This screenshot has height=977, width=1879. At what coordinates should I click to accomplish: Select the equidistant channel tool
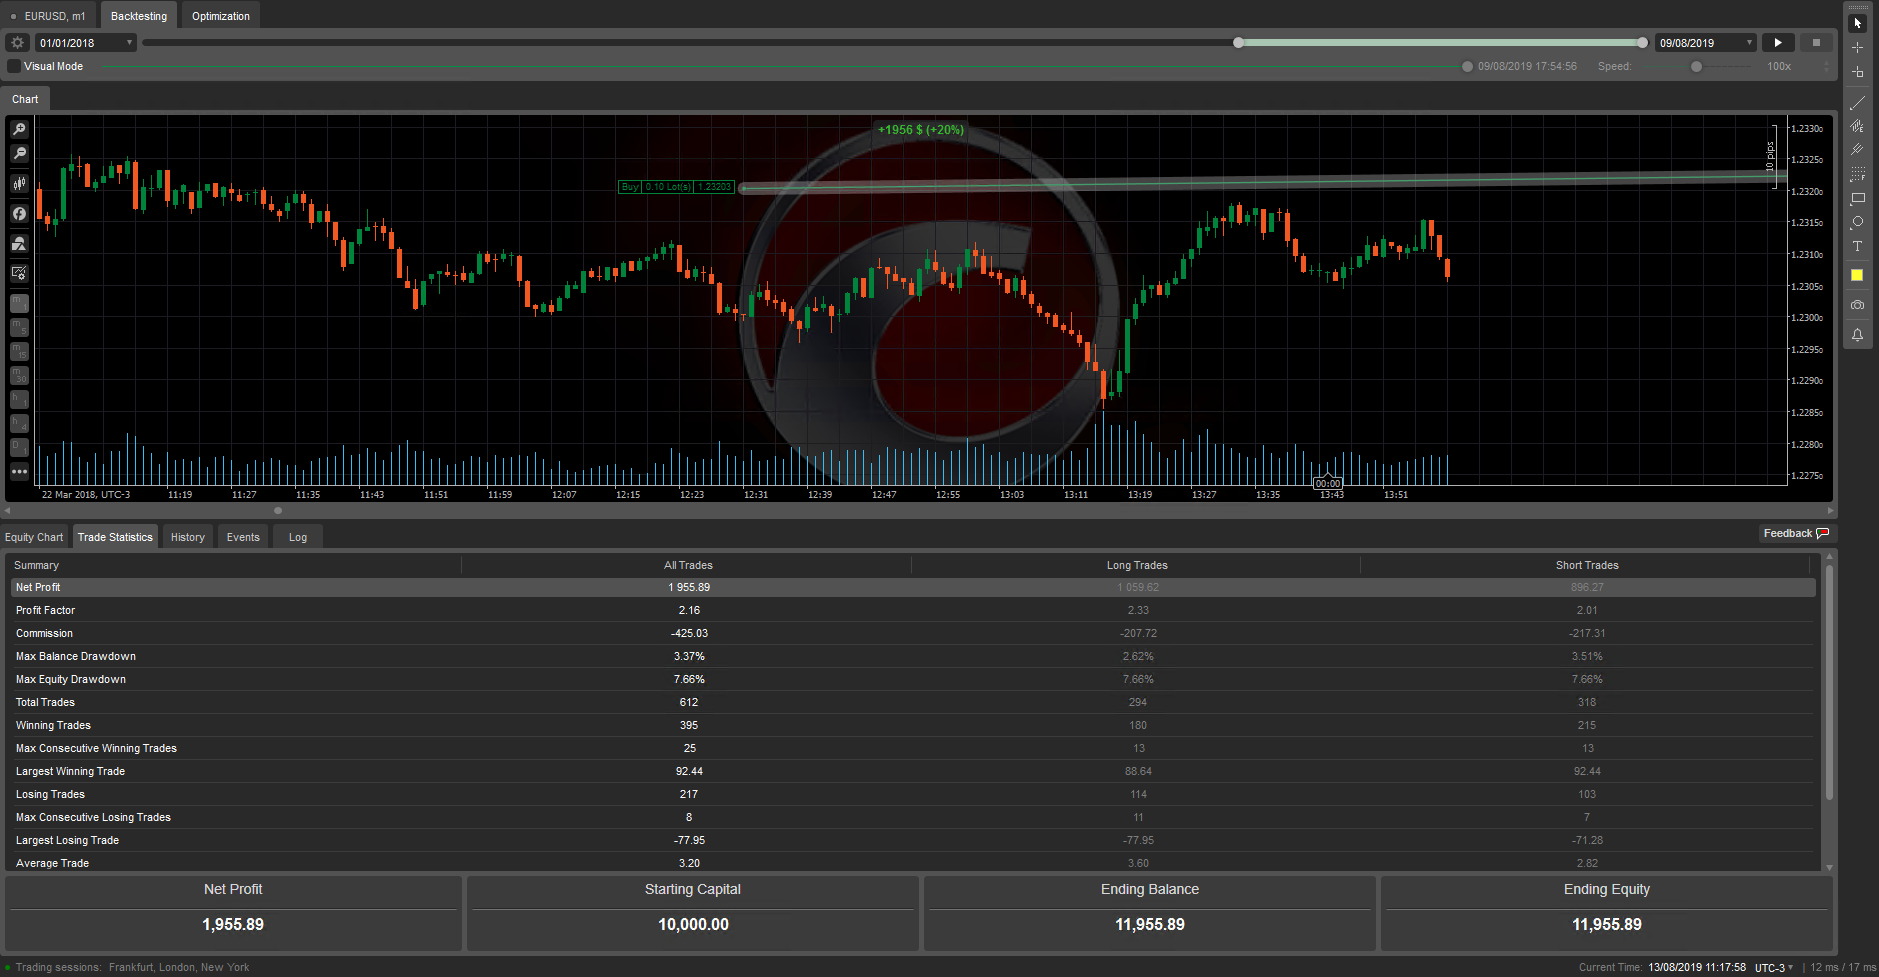tap(1857, 126)
